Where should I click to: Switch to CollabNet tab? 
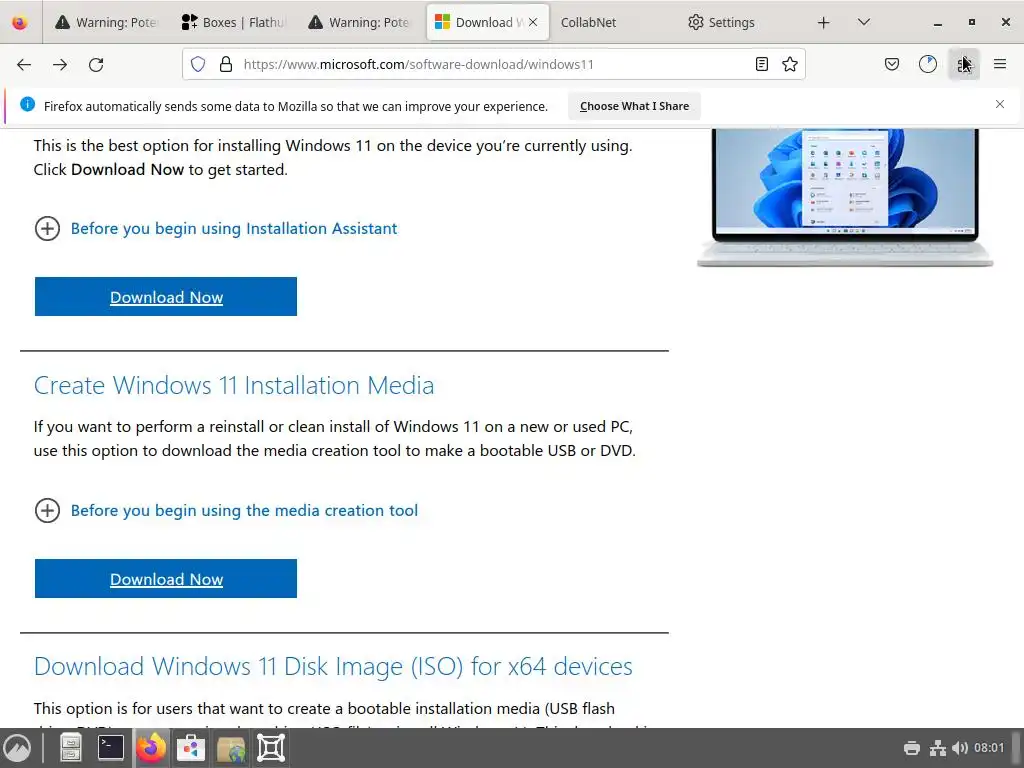point(613,22)
